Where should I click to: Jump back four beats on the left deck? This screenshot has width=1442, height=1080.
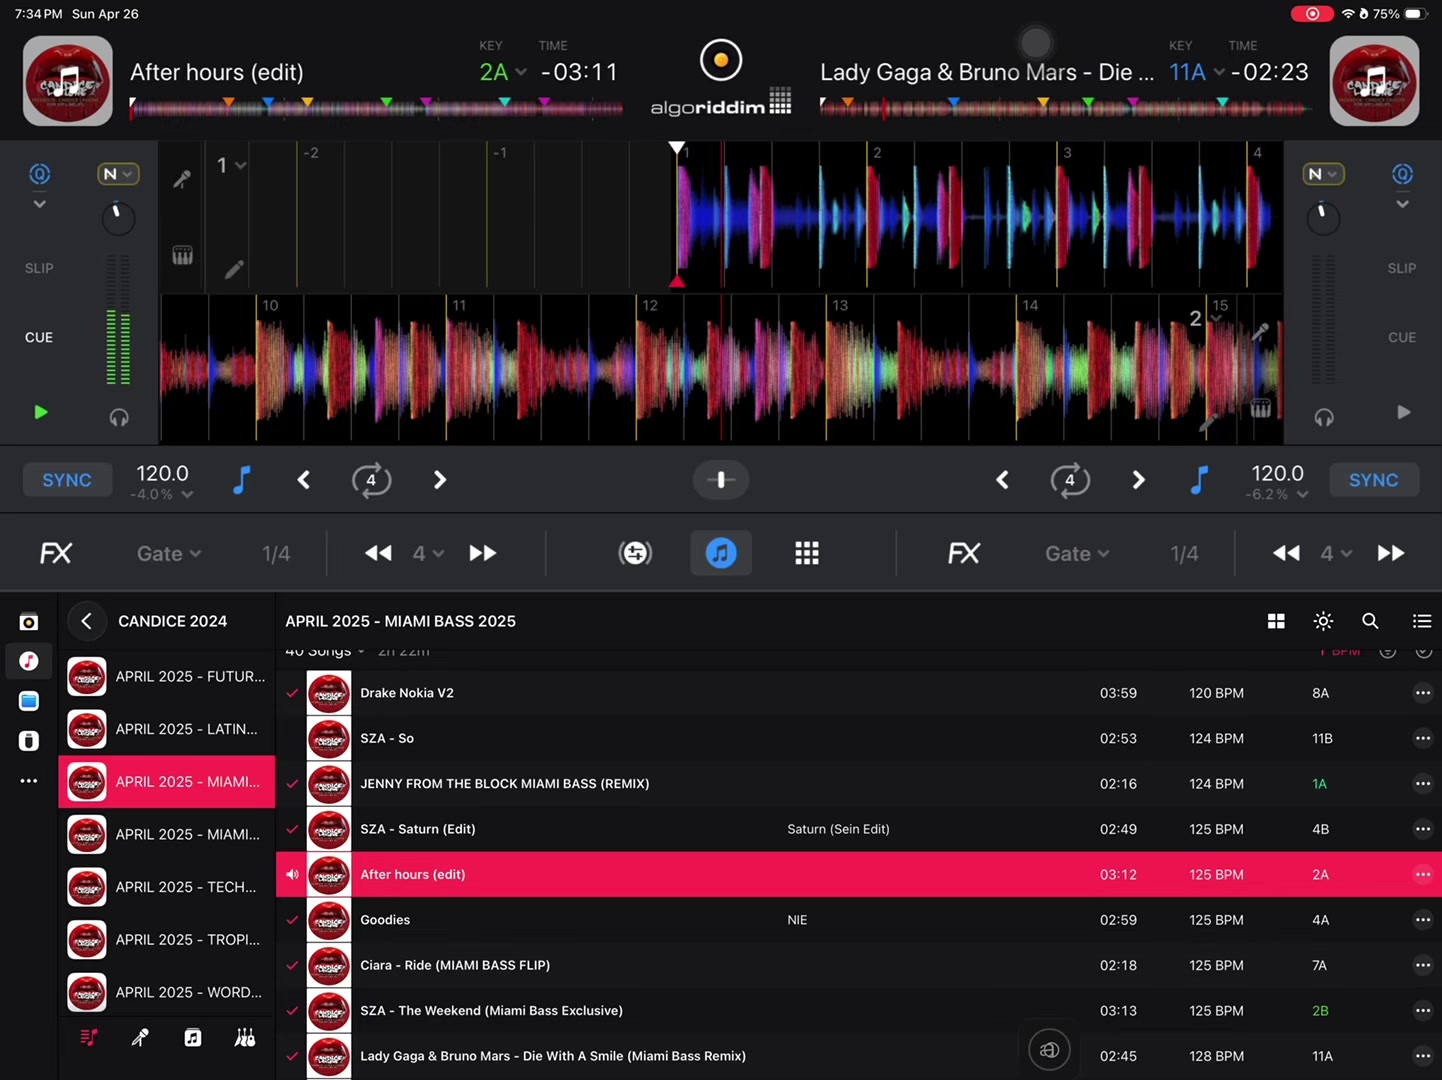378,553
